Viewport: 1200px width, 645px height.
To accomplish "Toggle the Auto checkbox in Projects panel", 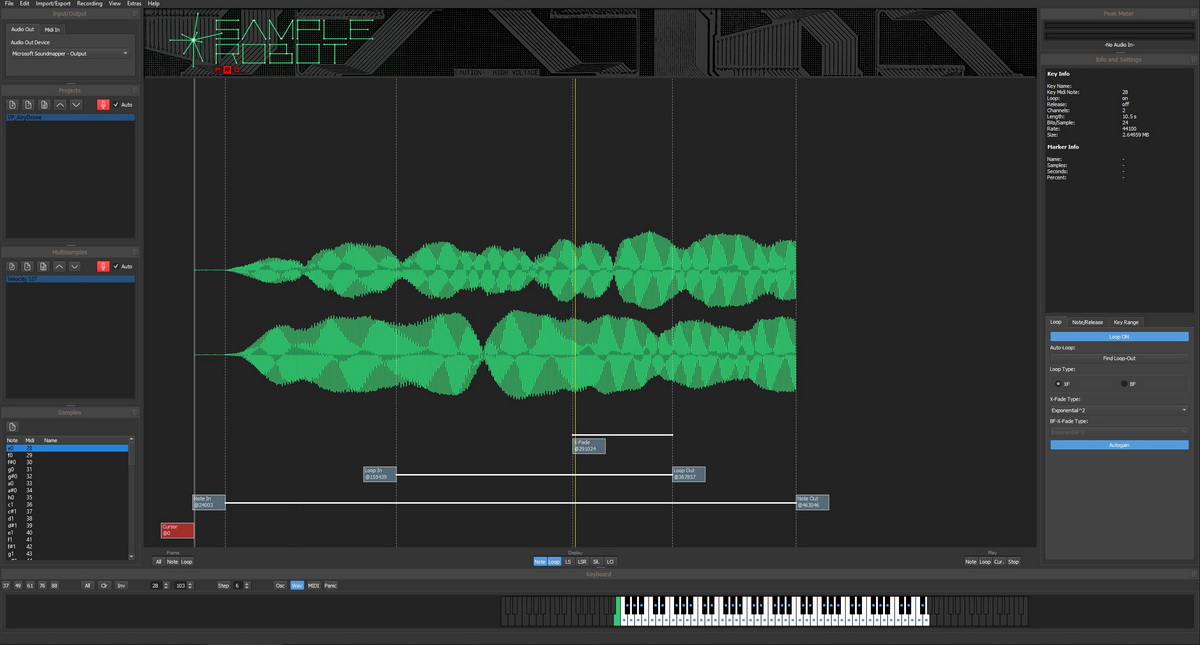I will click(x=116, y=104).
